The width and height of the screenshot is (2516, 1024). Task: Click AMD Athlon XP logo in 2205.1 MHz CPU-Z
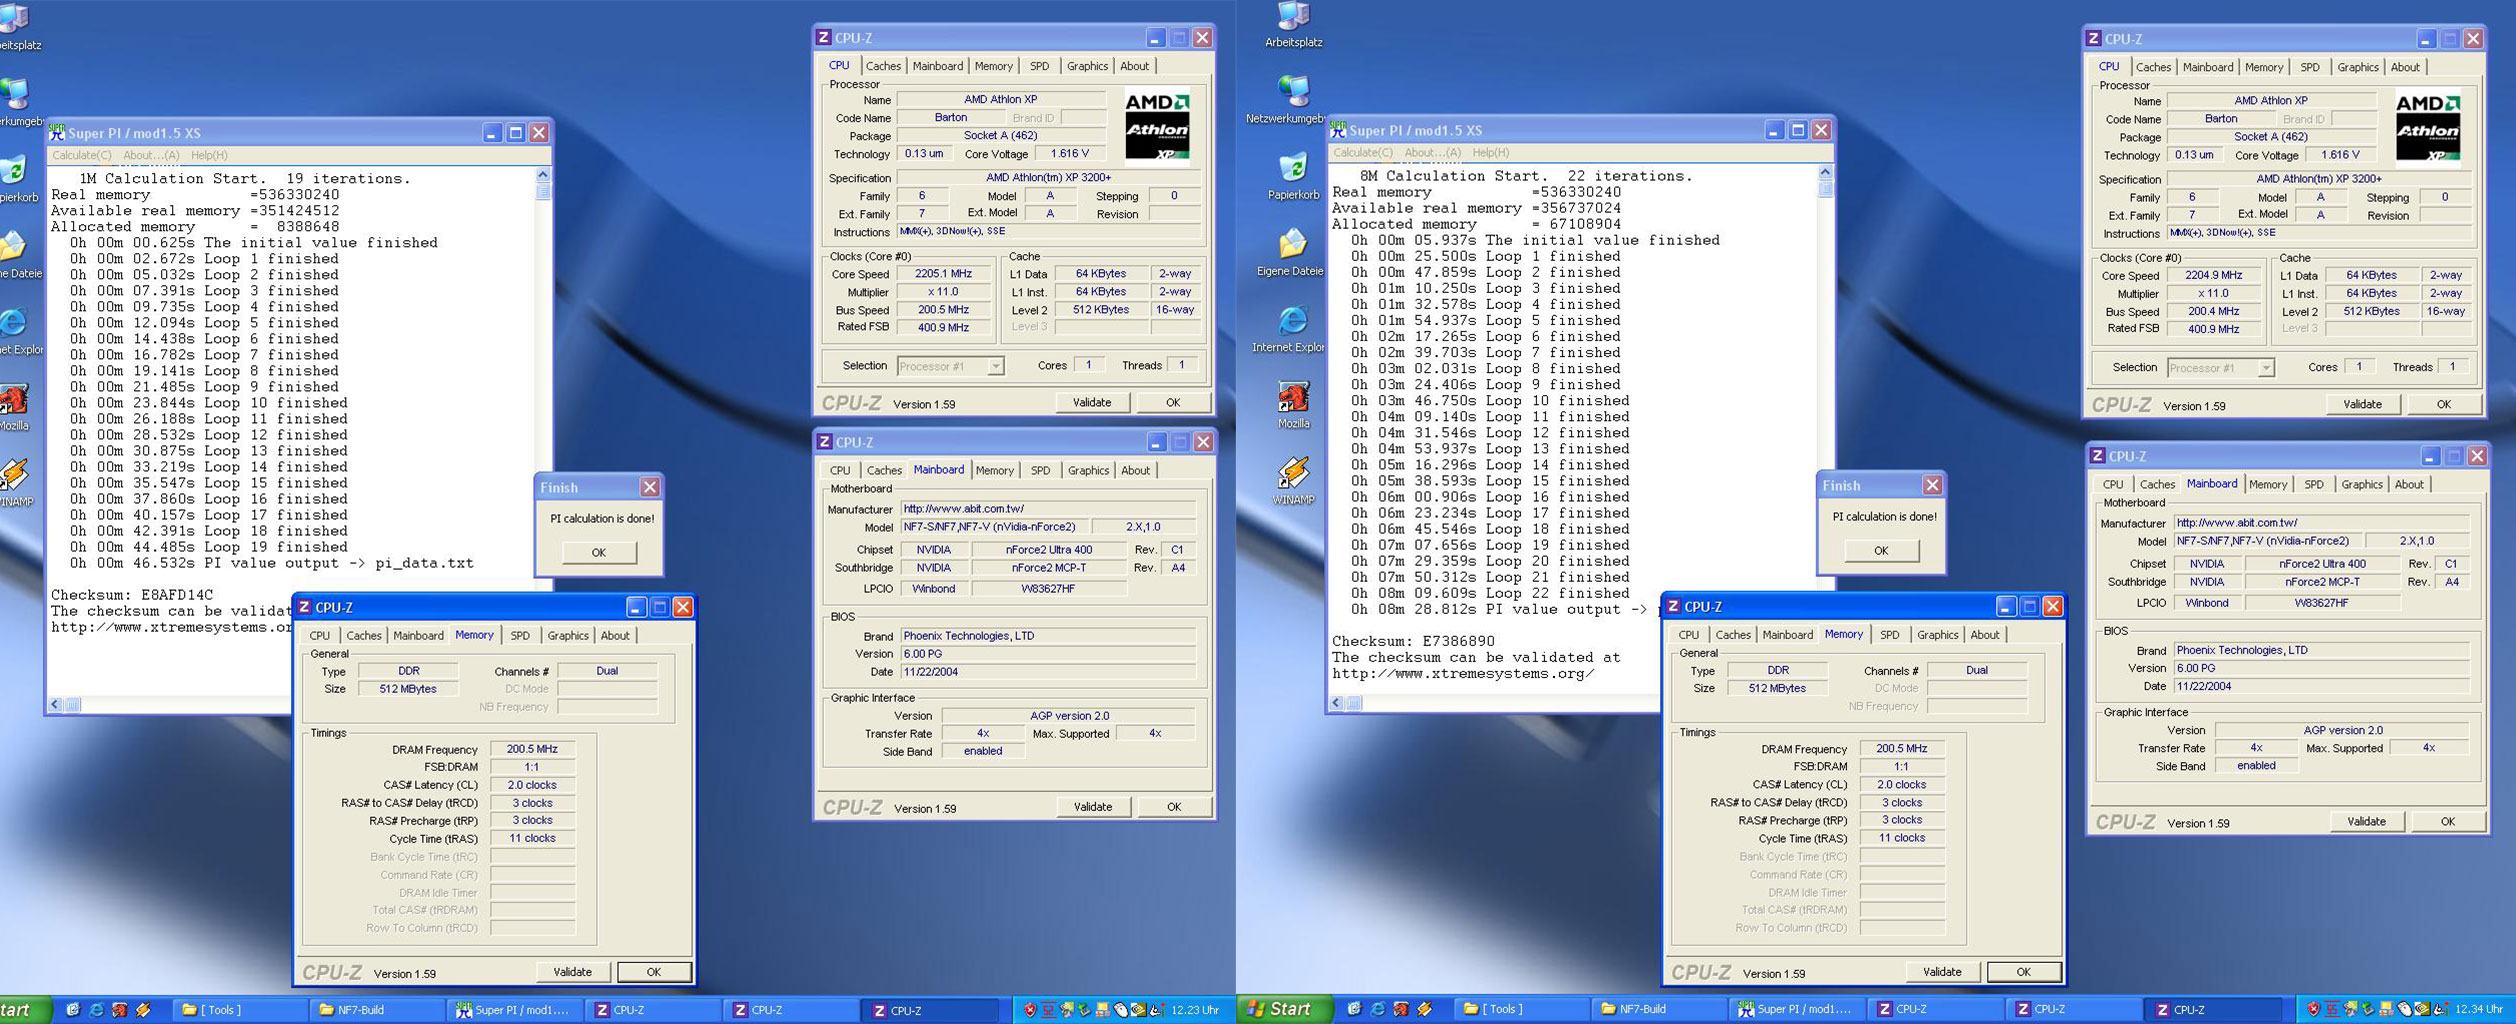[1157, 127]
